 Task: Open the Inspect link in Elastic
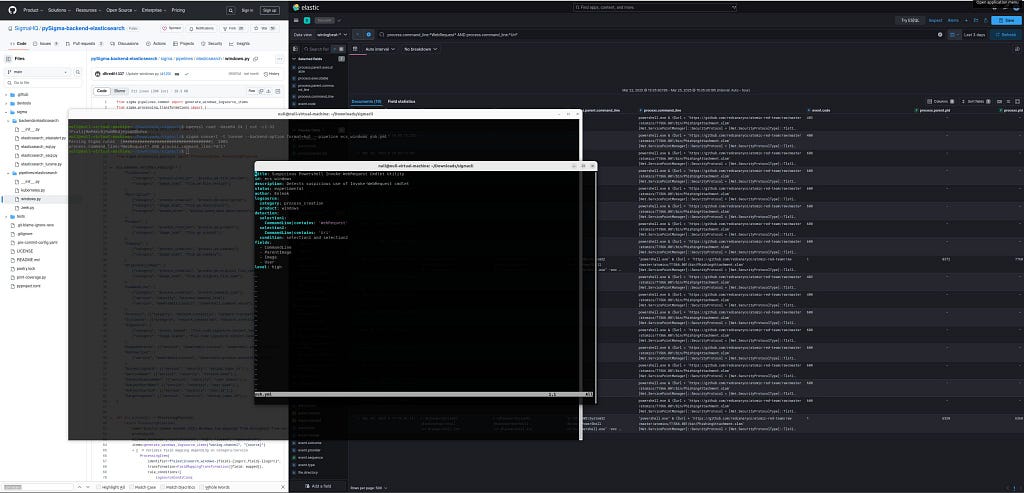(936, 20)
